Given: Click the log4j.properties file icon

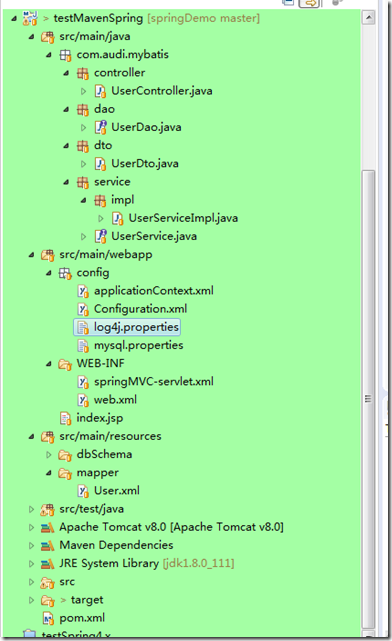Looking at the screenshot, I should pos(83,327).
